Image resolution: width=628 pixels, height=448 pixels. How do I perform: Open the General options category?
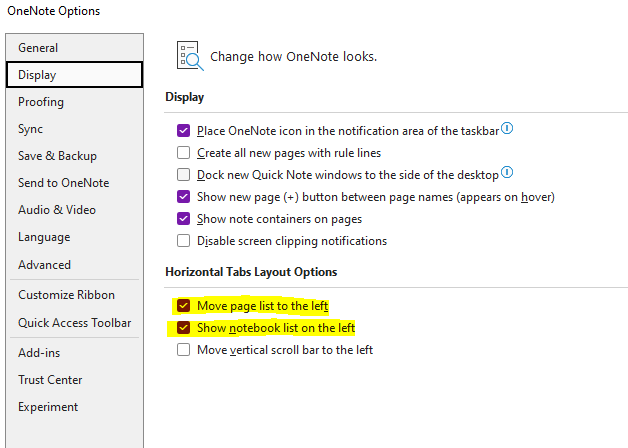(x=74, y=48)
